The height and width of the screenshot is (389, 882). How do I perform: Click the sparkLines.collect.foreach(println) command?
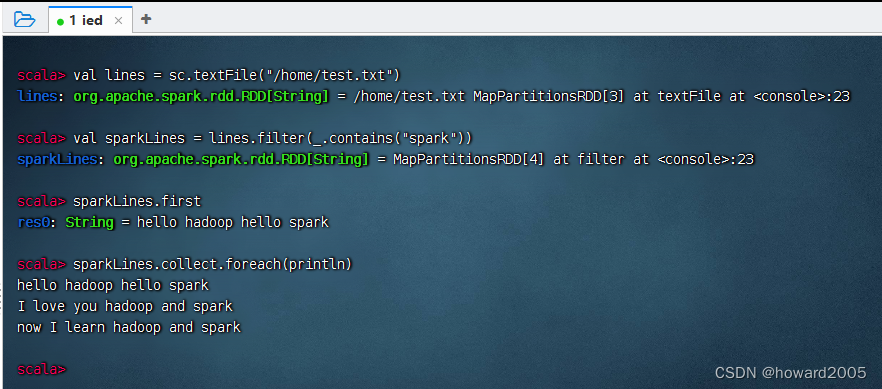pos(213,264)
